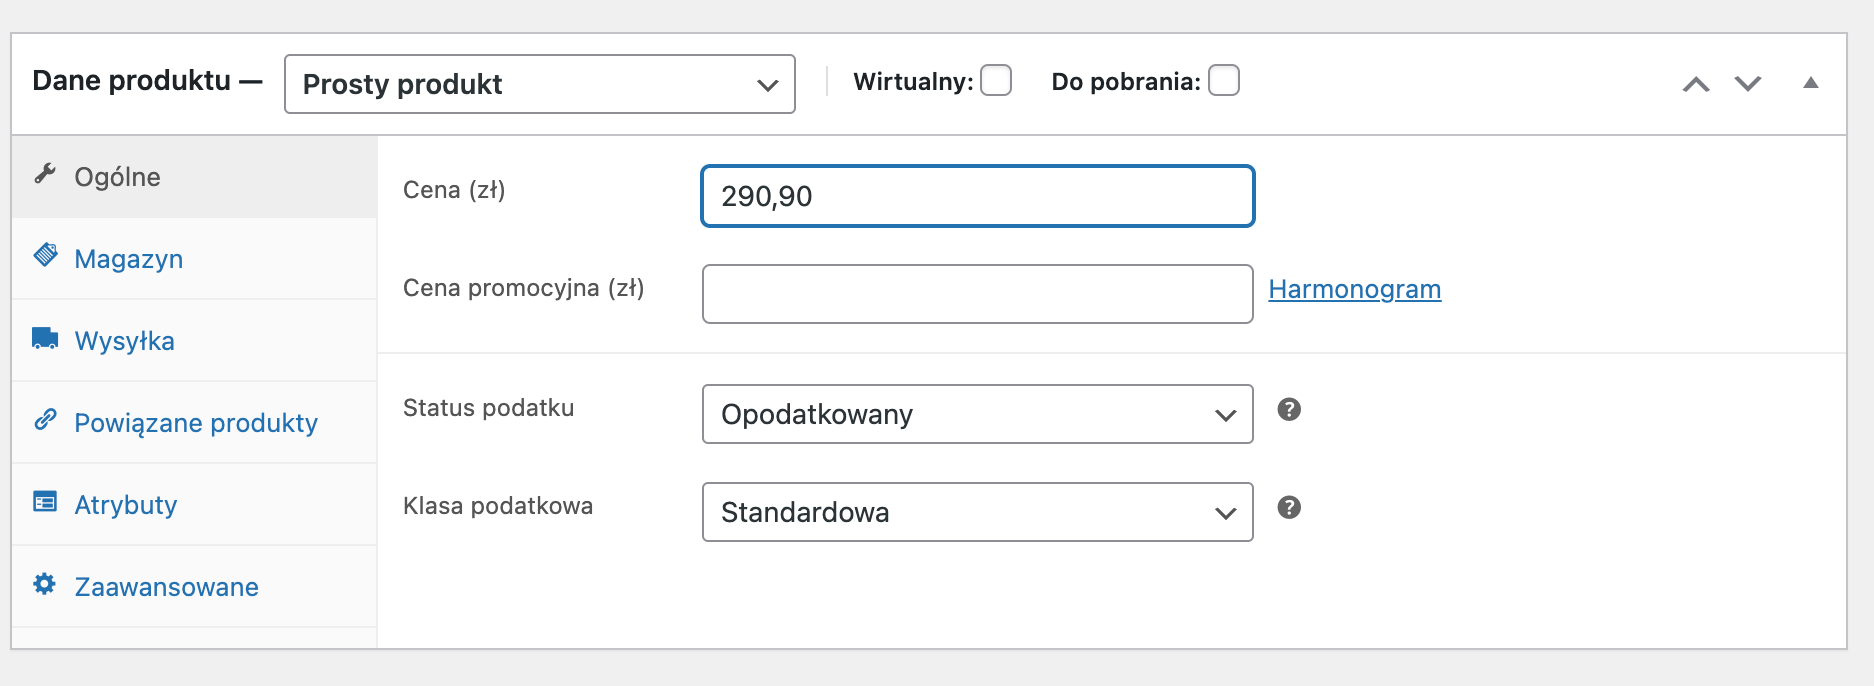Click the gear icon beside Zaawansowane
This screenshot has height=686, width=1874.
[x=45, y=583]
